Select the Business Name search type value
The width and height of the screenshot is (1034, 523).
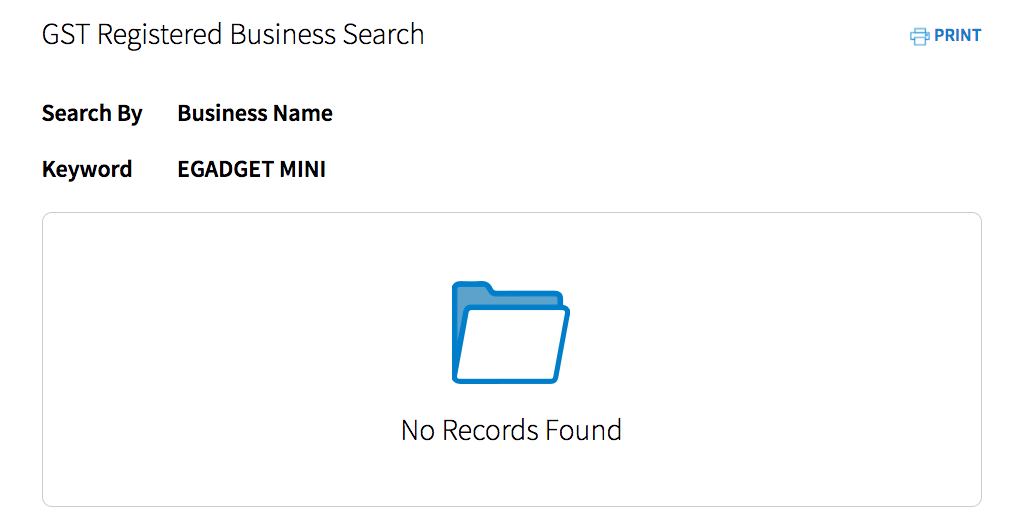tap(255, 113)
